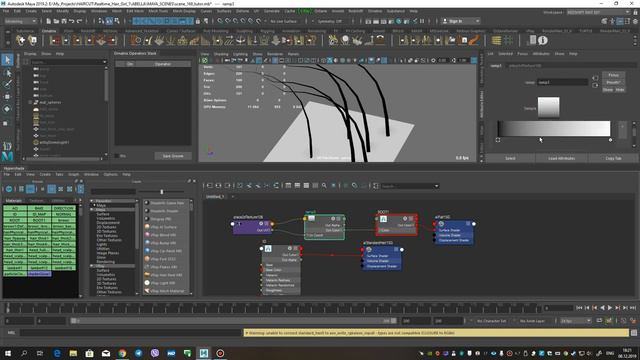This screenshot has width=640, height=360.
Task: Click the info 'i' shelf icon
Action: [x=542, y=40]
